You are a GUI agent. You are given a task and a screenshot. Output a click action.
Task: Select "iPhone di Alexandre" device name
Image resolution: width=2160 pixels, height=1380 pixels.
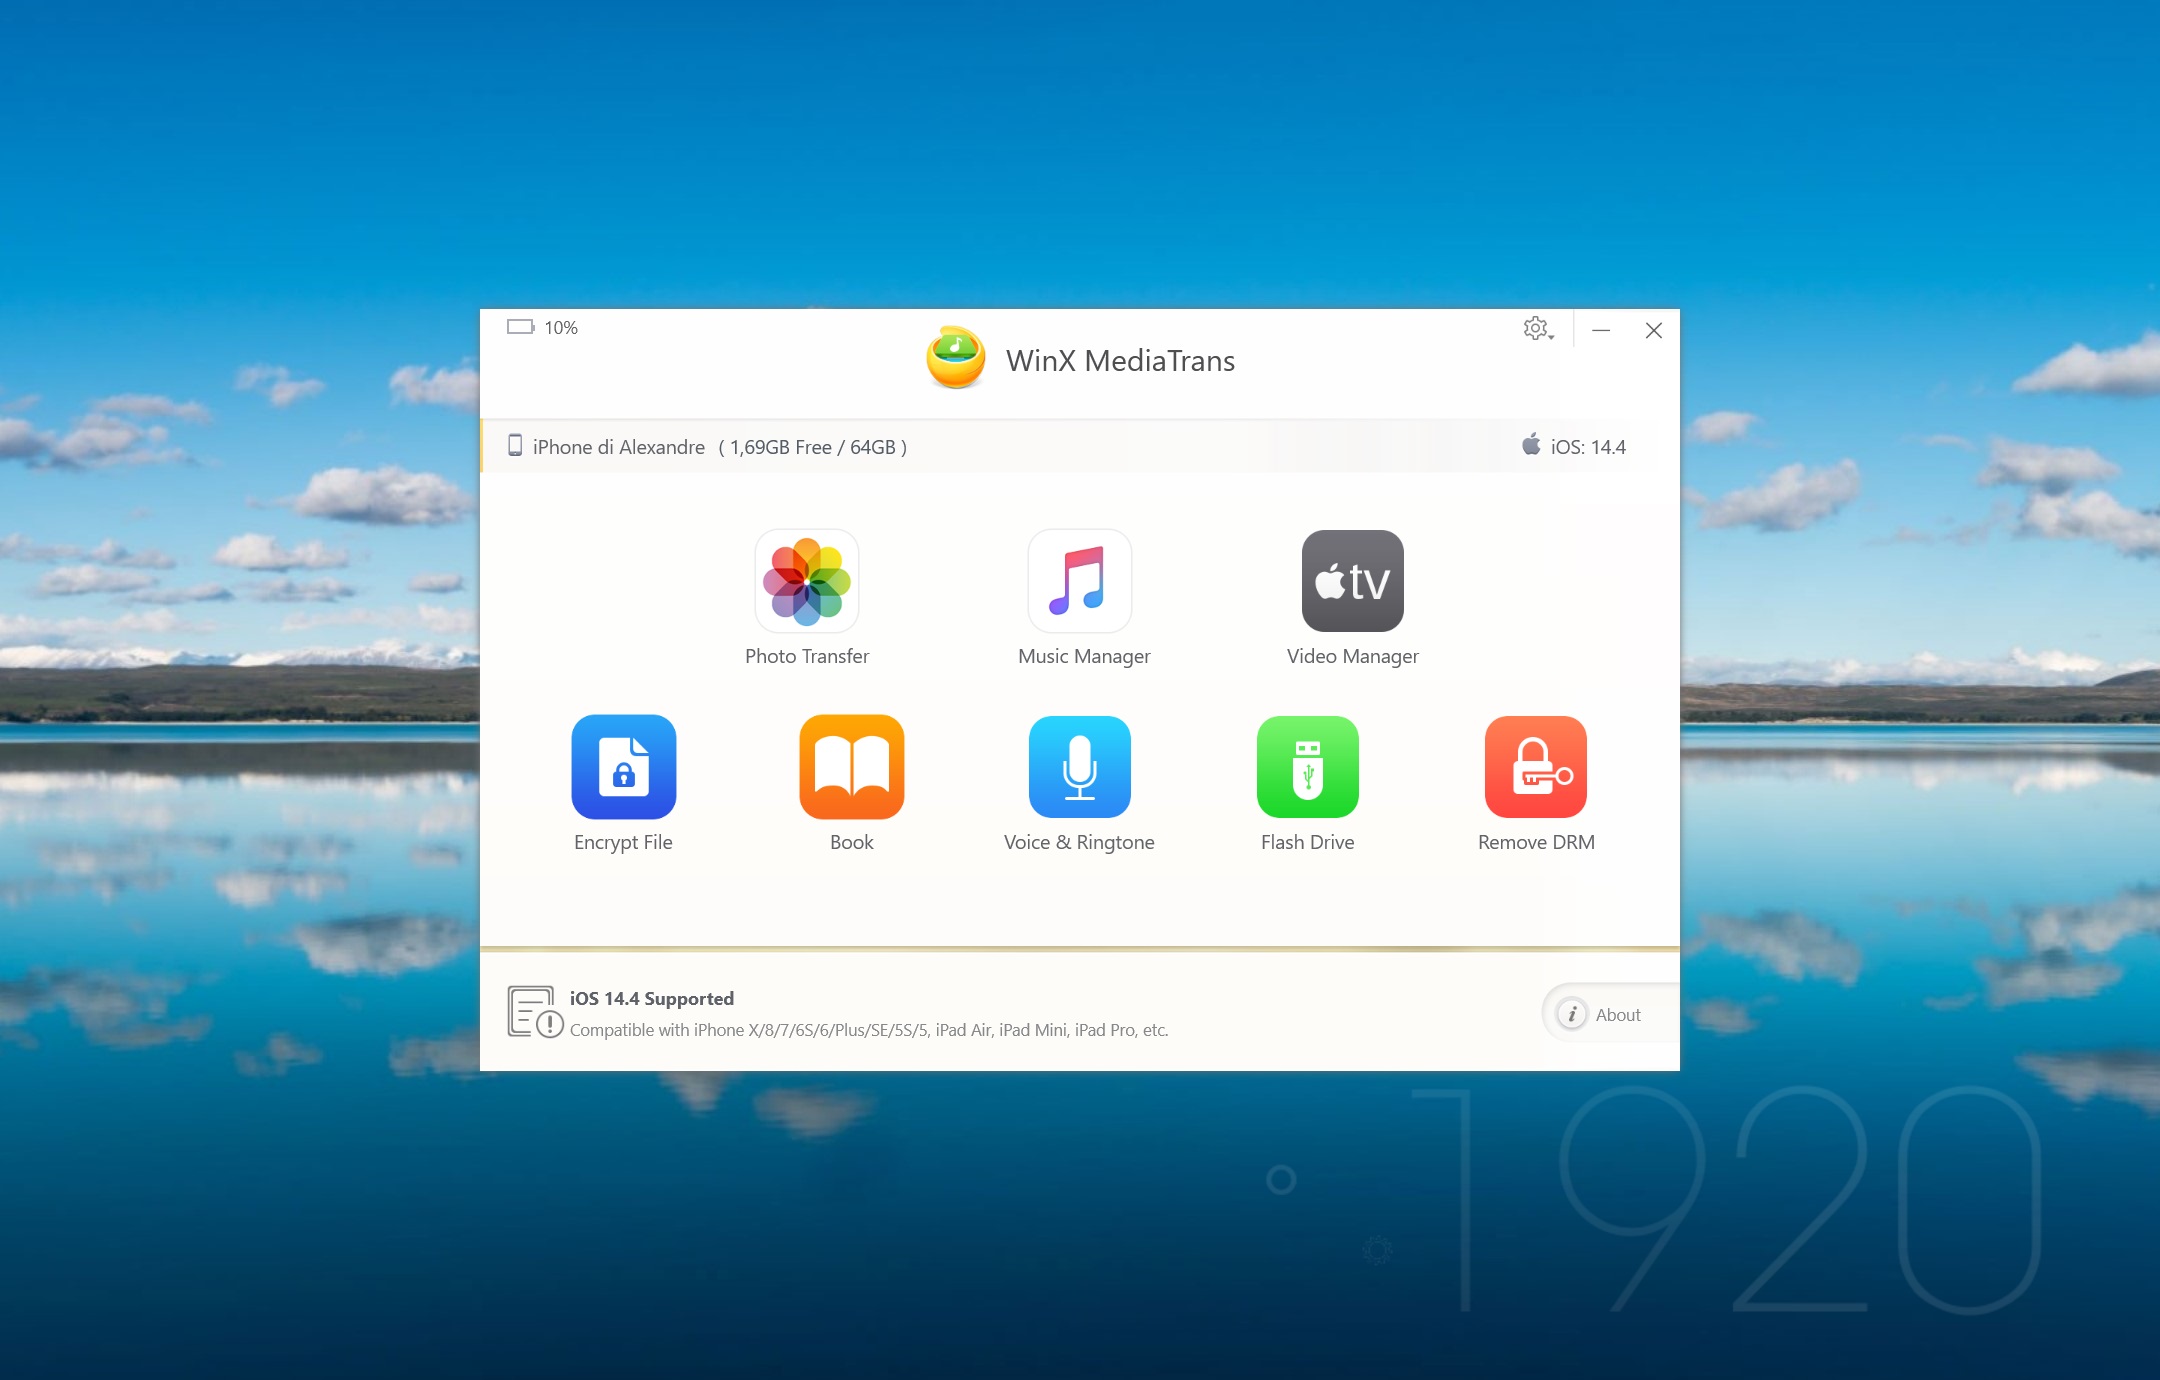click(619, 447)
